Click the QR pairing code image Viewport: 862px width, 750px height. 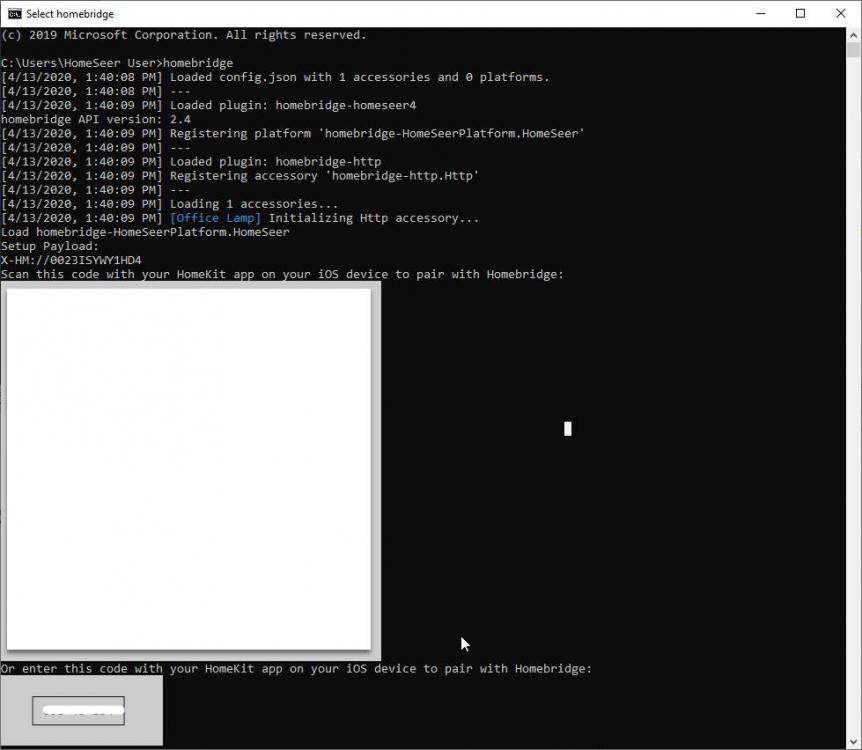point(190,470)
